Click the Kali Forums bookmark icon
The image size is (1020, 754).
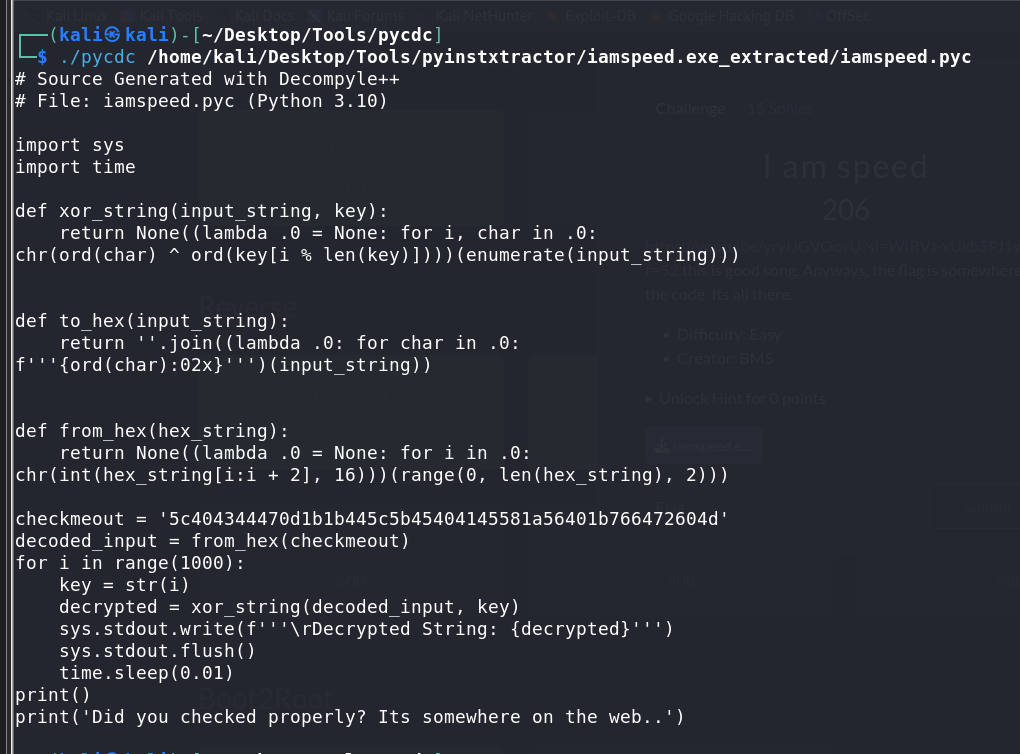(315, 16)
